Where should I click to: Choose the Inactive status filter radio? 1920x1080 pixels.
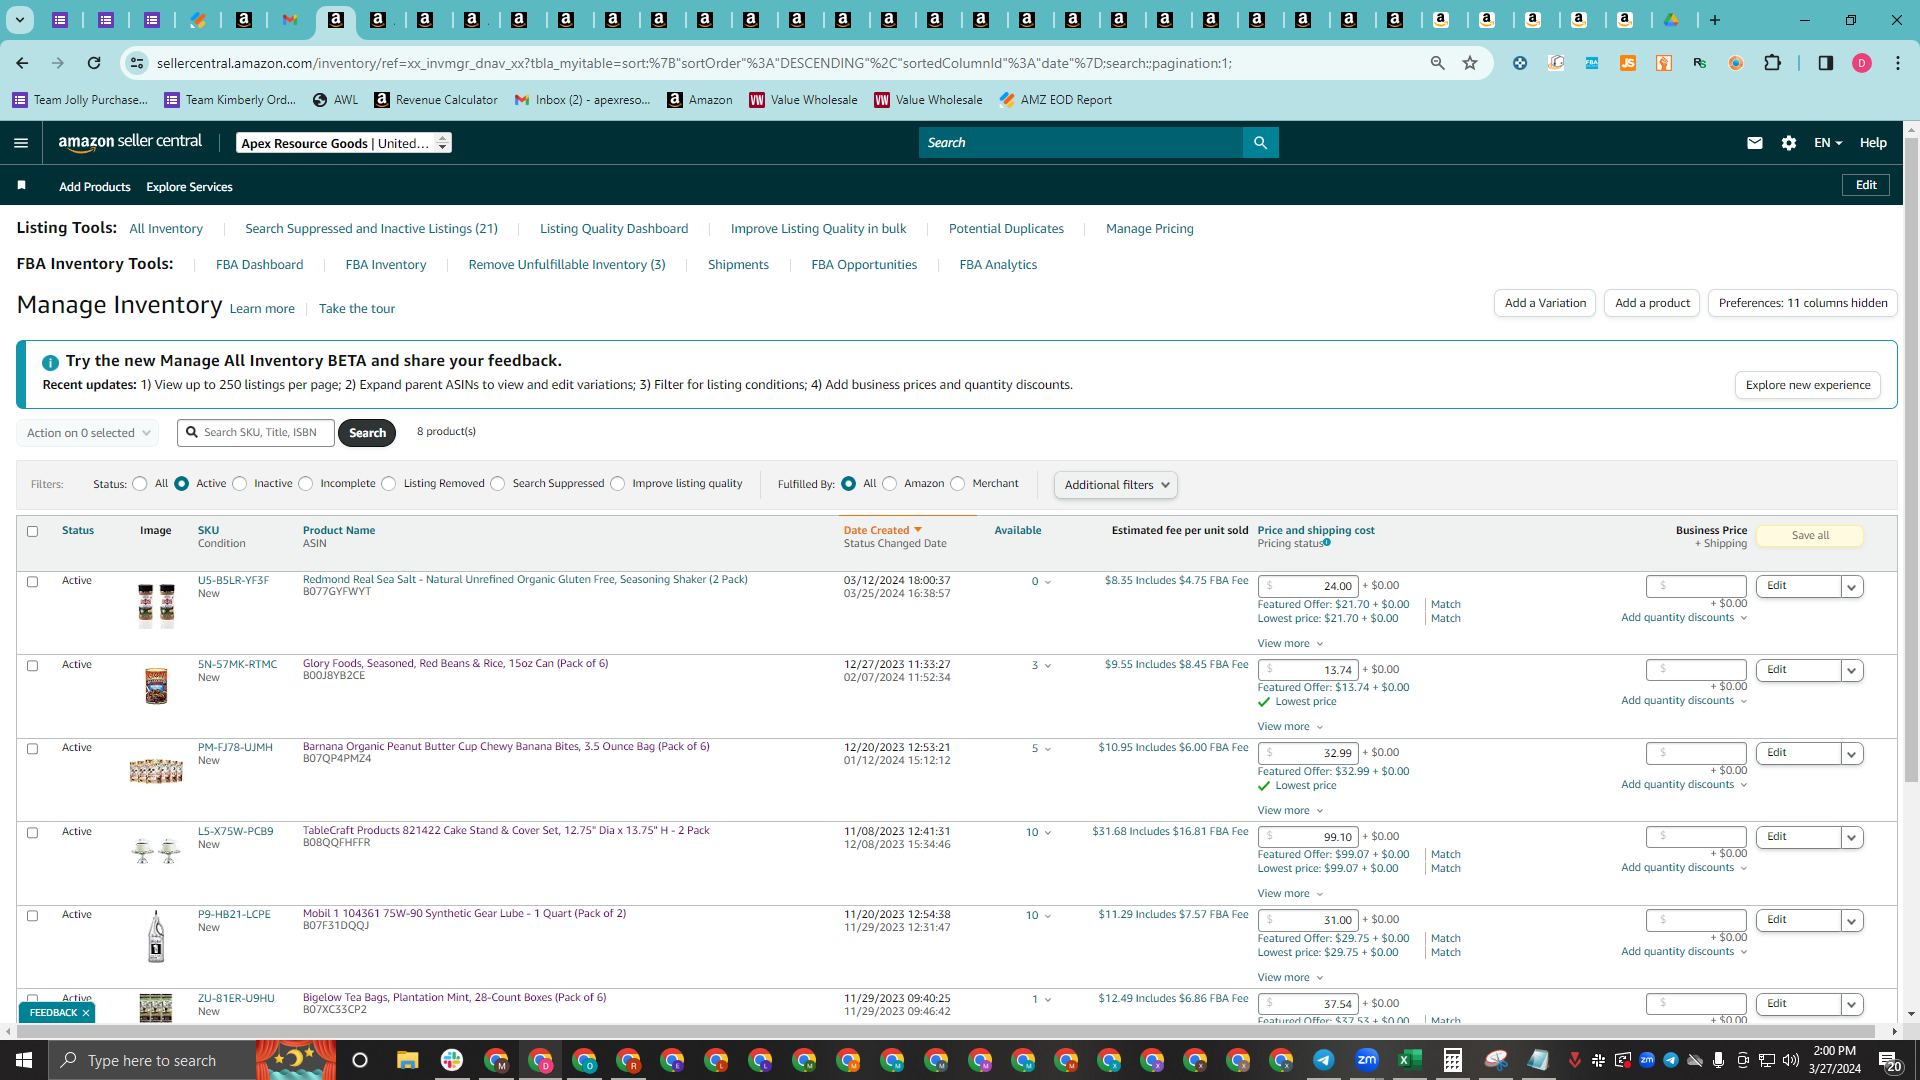[240, 484]
